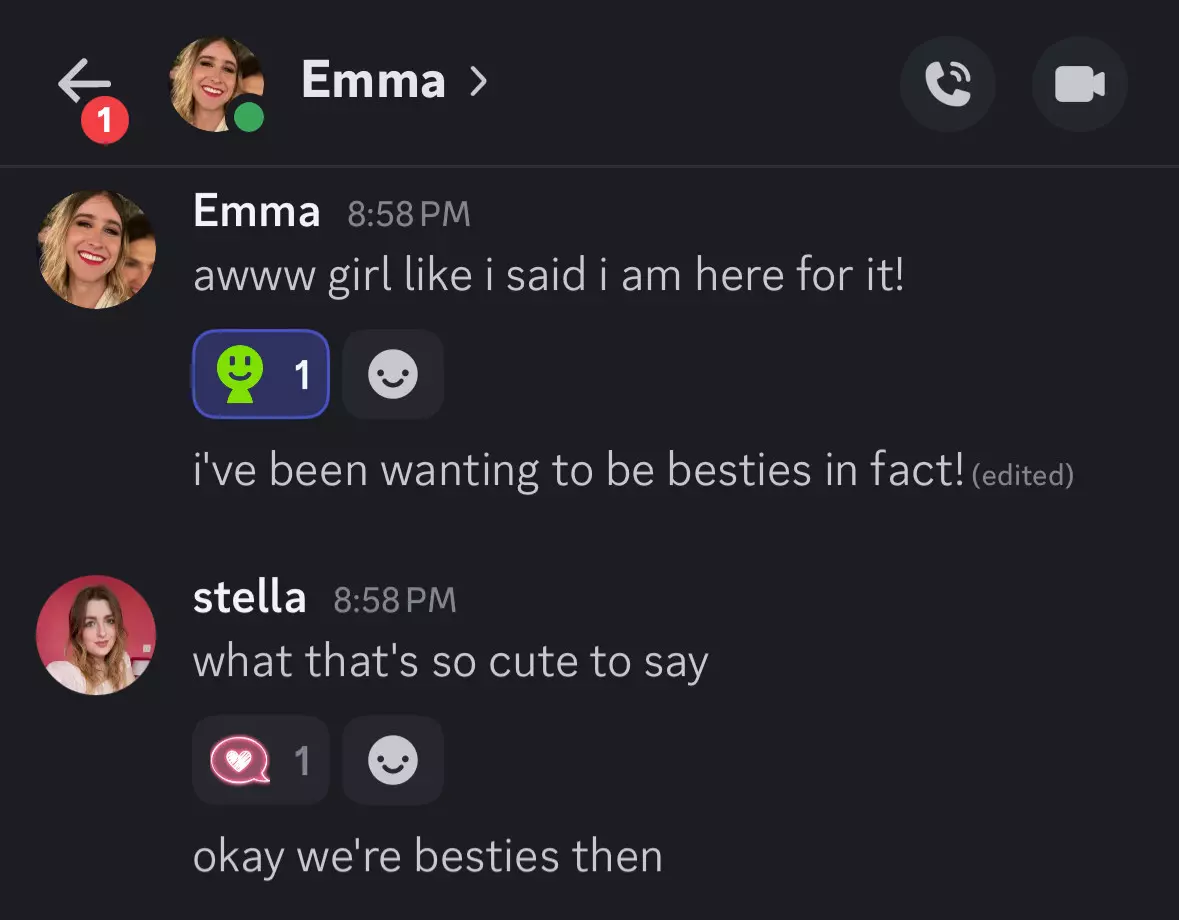The height and width of the screenshot is (920, 1179).
Task: Toggle the pink heart bubble reaction
Action: coord(261,761)
